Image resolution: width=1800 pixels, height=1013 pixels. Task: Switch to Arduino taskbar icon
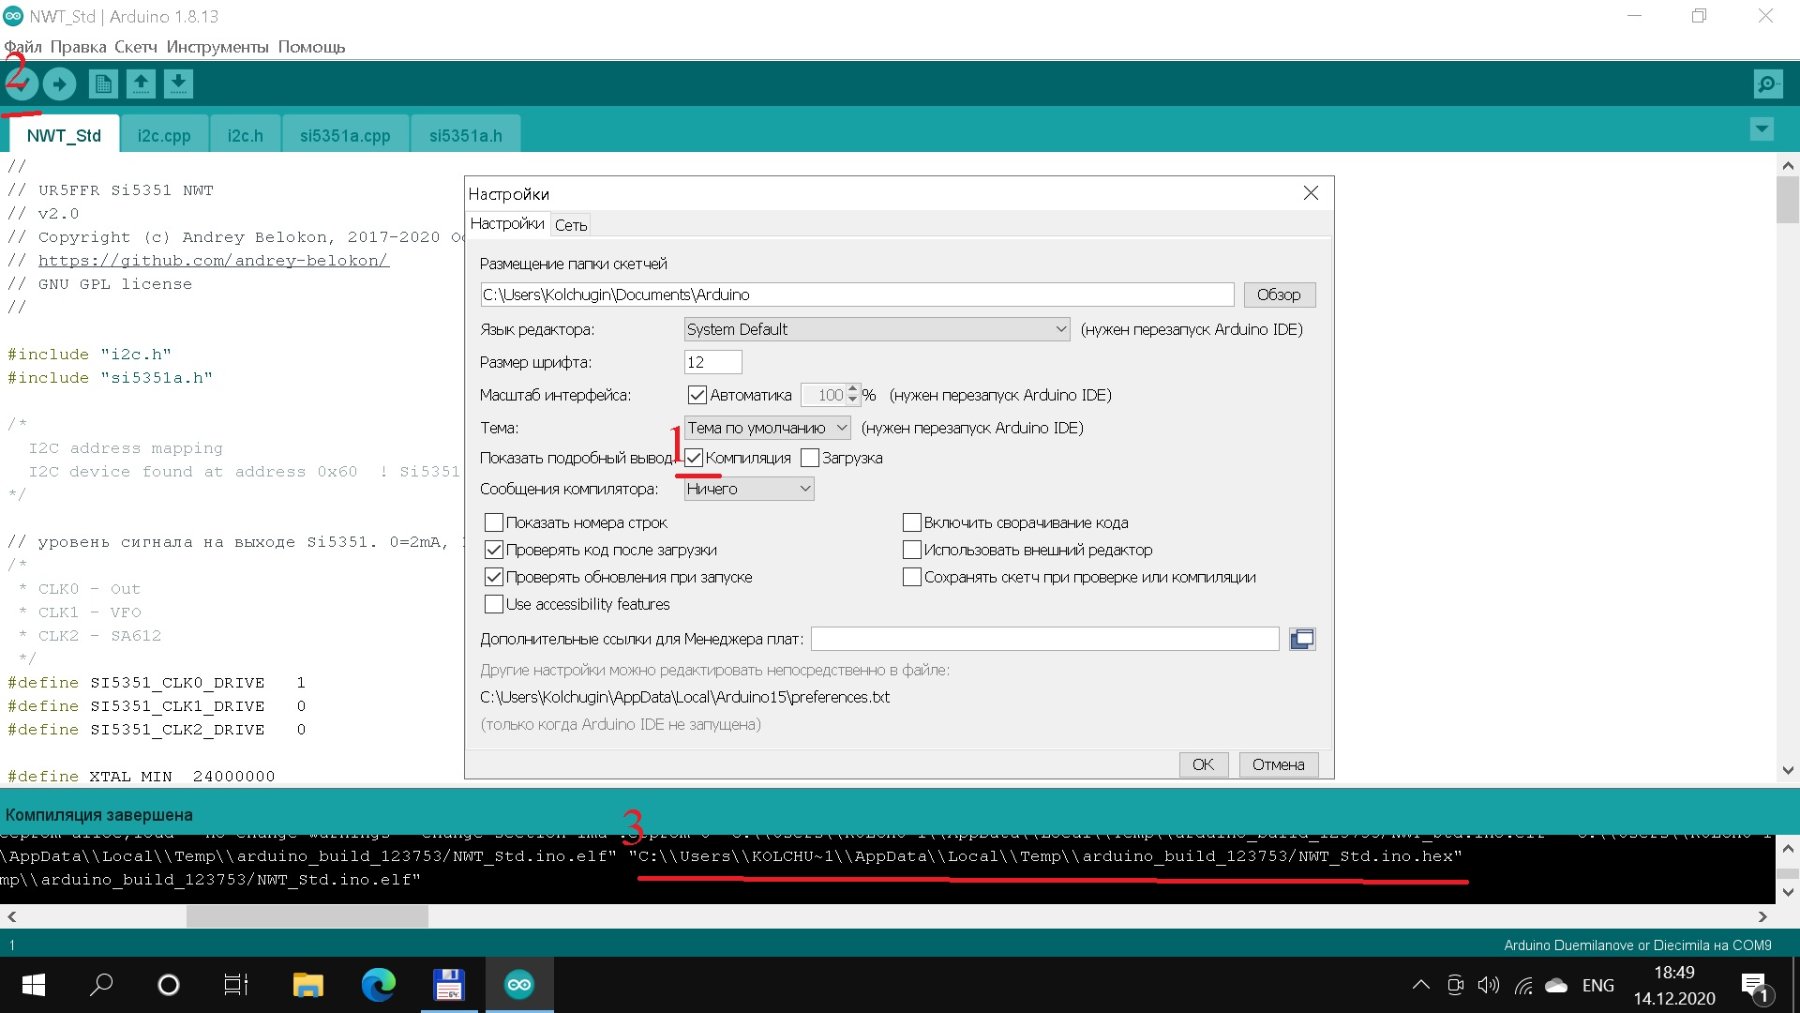coord(519,985)
